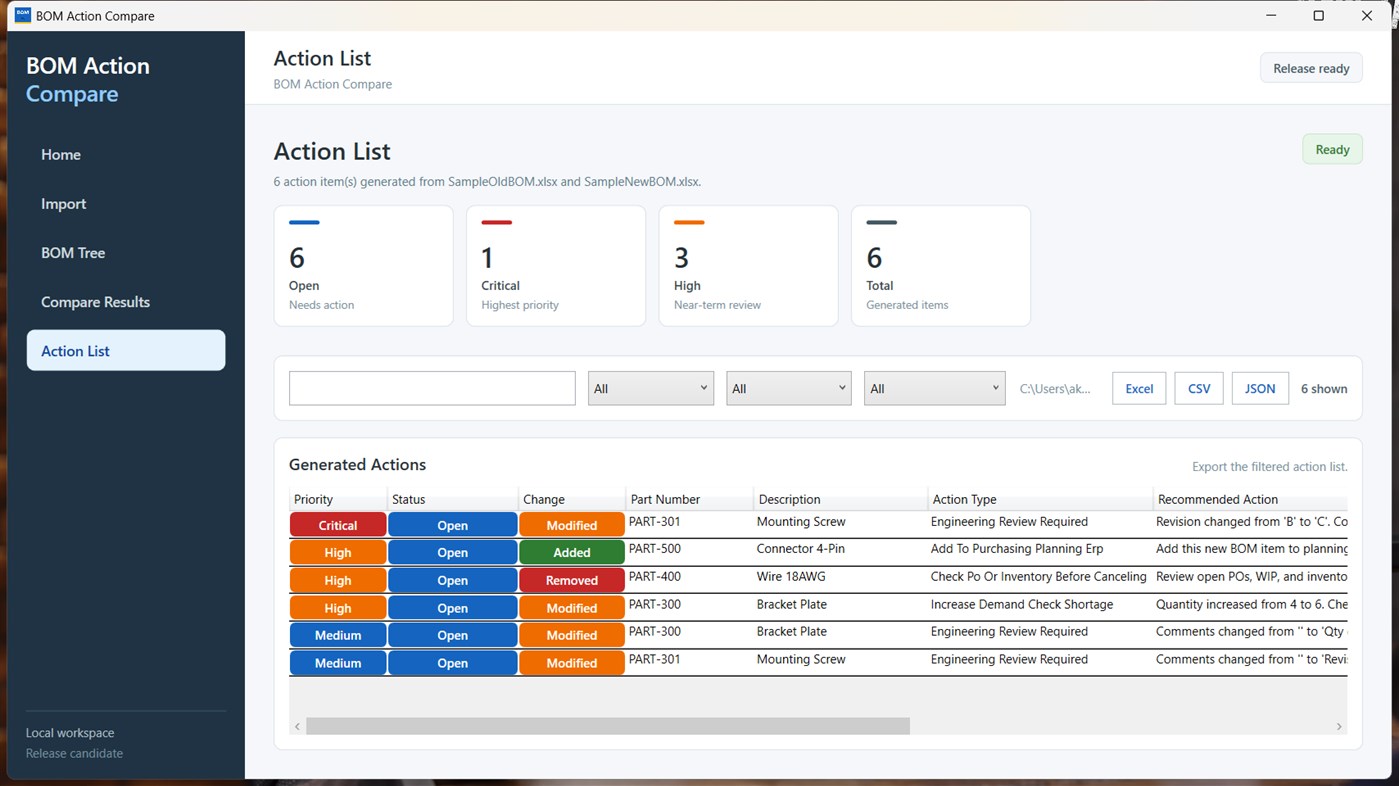Open the Critical summary card

(x=556, y=266)
